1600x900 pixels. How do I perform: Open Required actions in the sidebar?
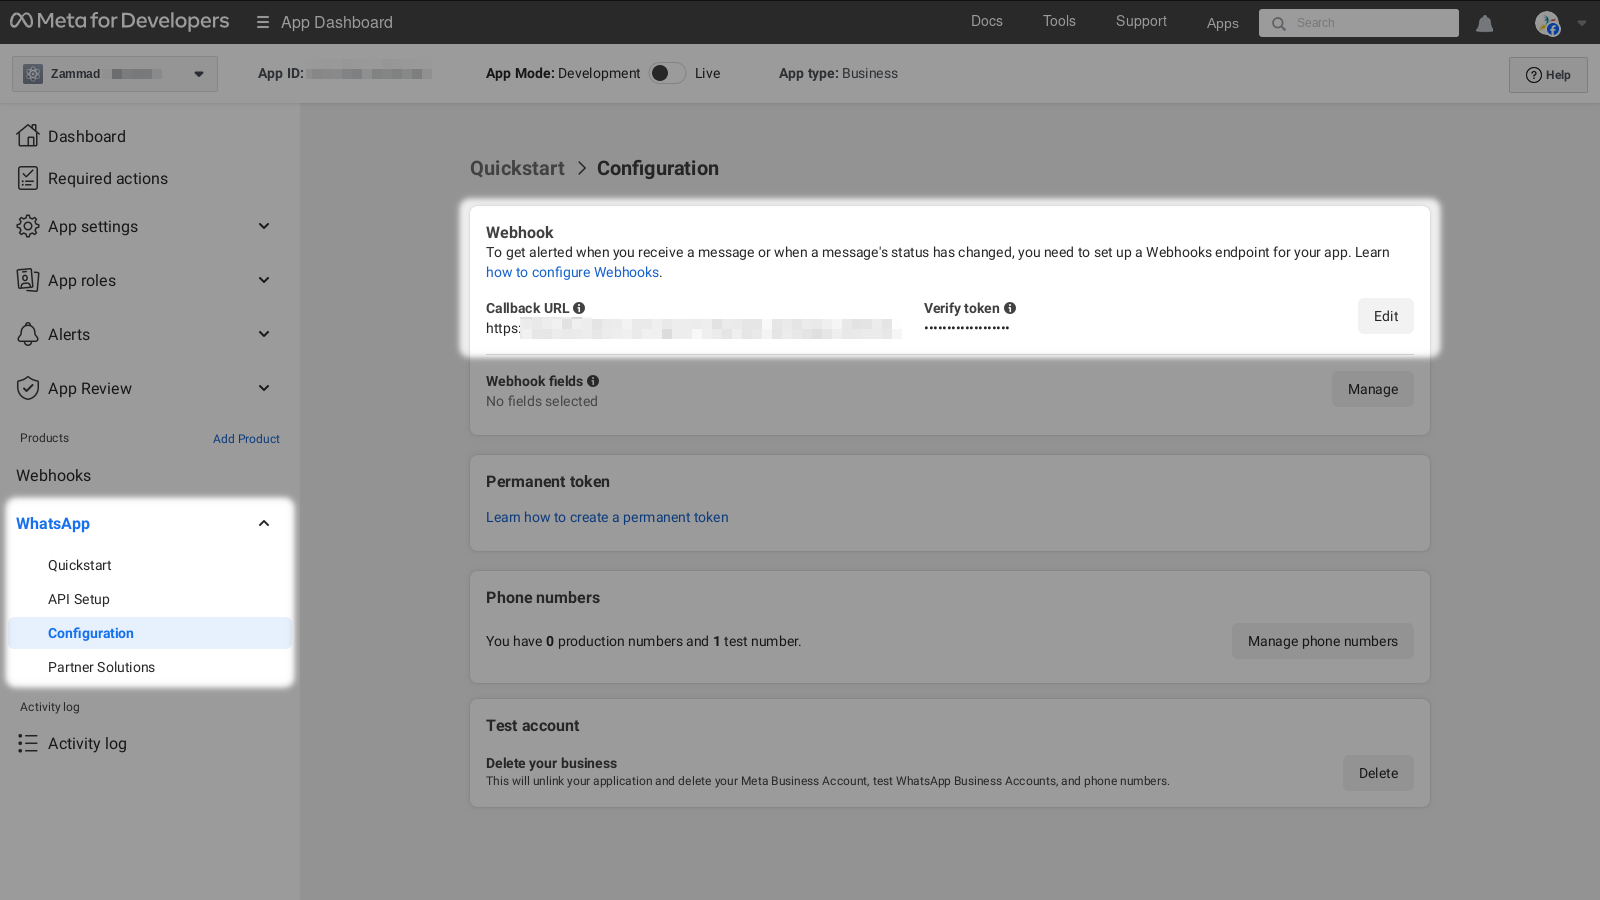pyautogui.click(x=108, y=178)
